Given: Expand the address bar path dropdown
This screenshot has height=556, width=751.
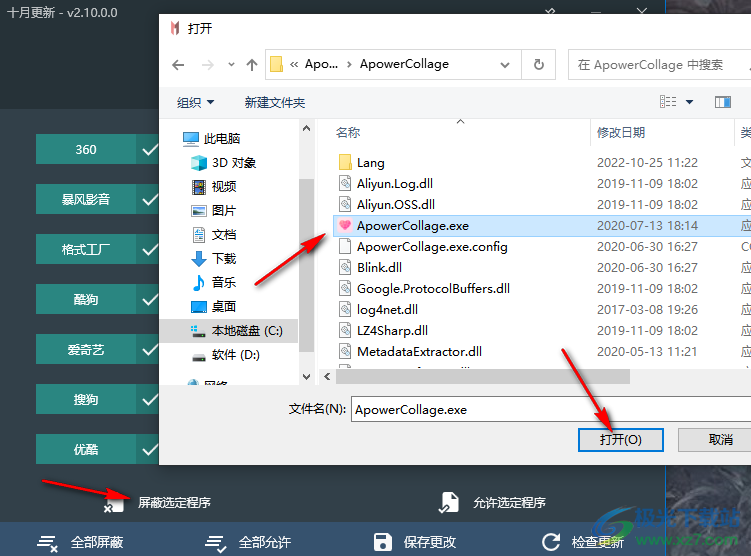Looking at the screenshot, I should tap(505, 65).
